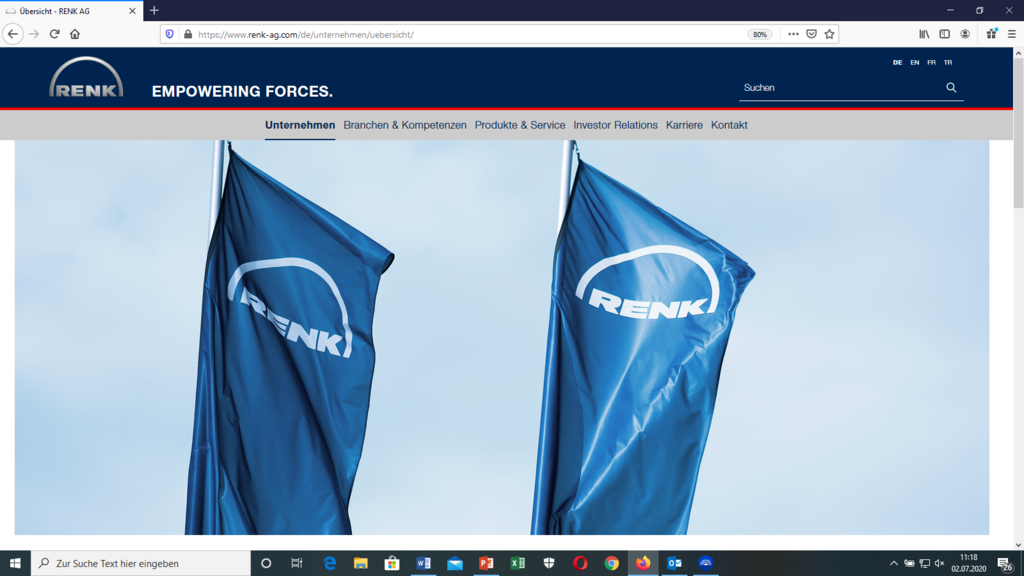Click the system tray volume icon
This screenshot has height=576, width=1024.
tap(940, 563)
